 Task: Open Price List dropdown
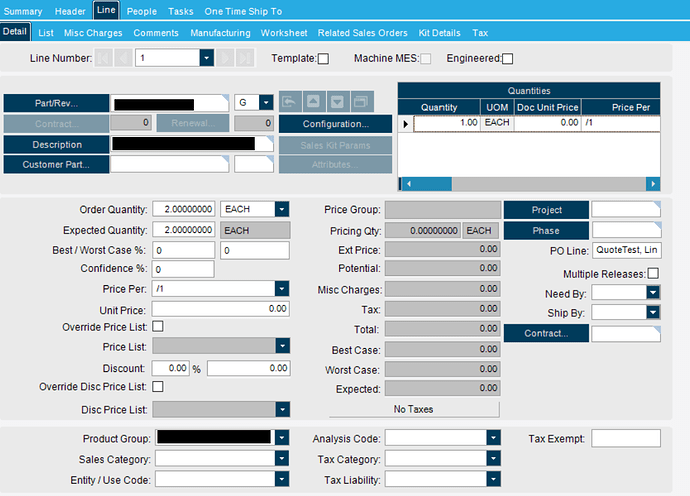click(282, 346)
